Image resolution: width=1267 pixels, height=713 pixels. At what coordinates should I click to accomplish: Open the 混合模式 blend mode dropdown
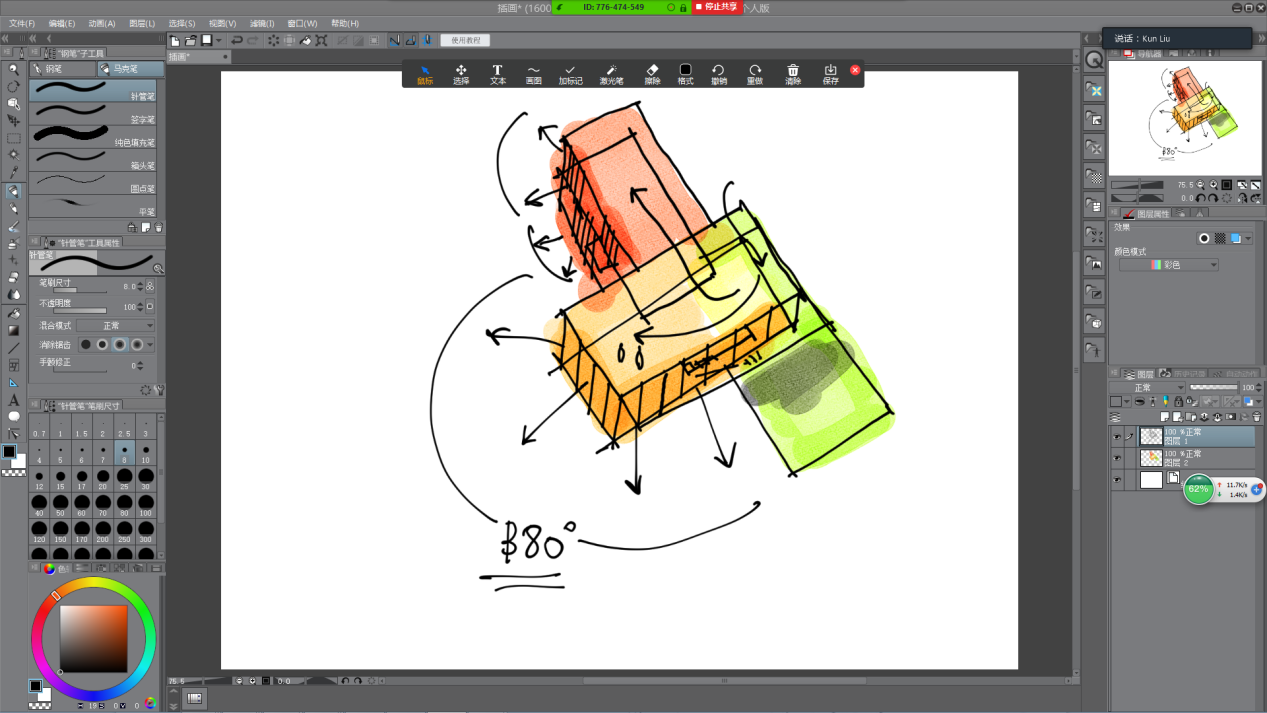click(115, 326)
